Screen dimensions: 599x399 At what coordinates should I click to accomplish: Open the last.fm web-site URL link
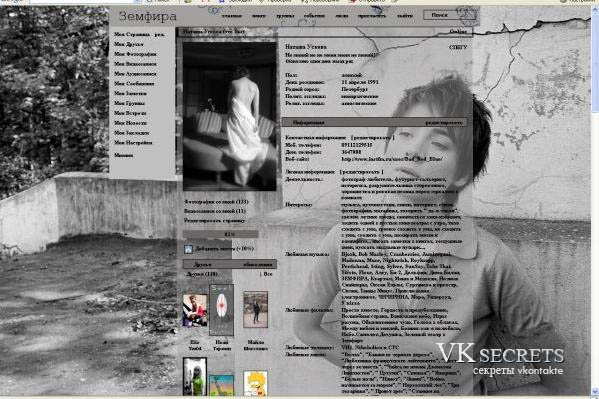coord(392,159)
